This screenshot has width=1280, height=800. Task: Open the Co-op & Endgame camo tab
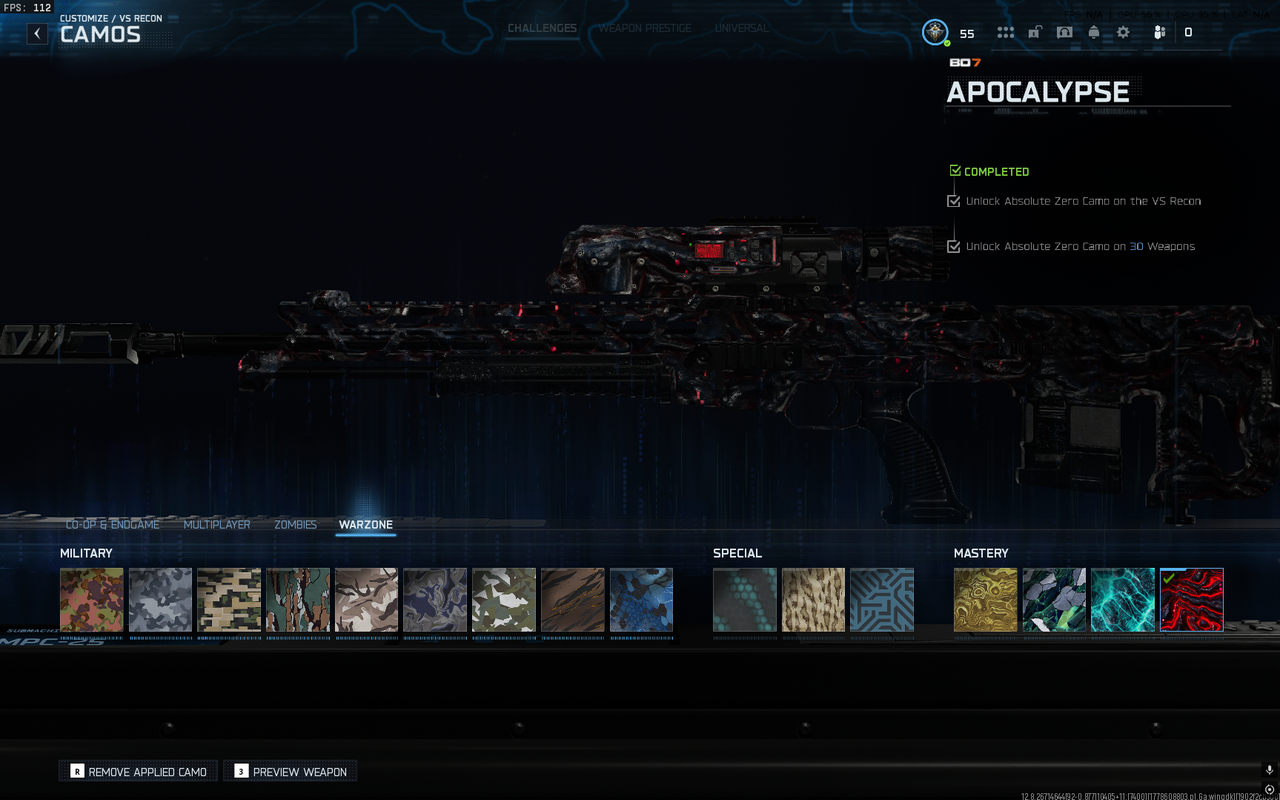[x=112, y=525]
